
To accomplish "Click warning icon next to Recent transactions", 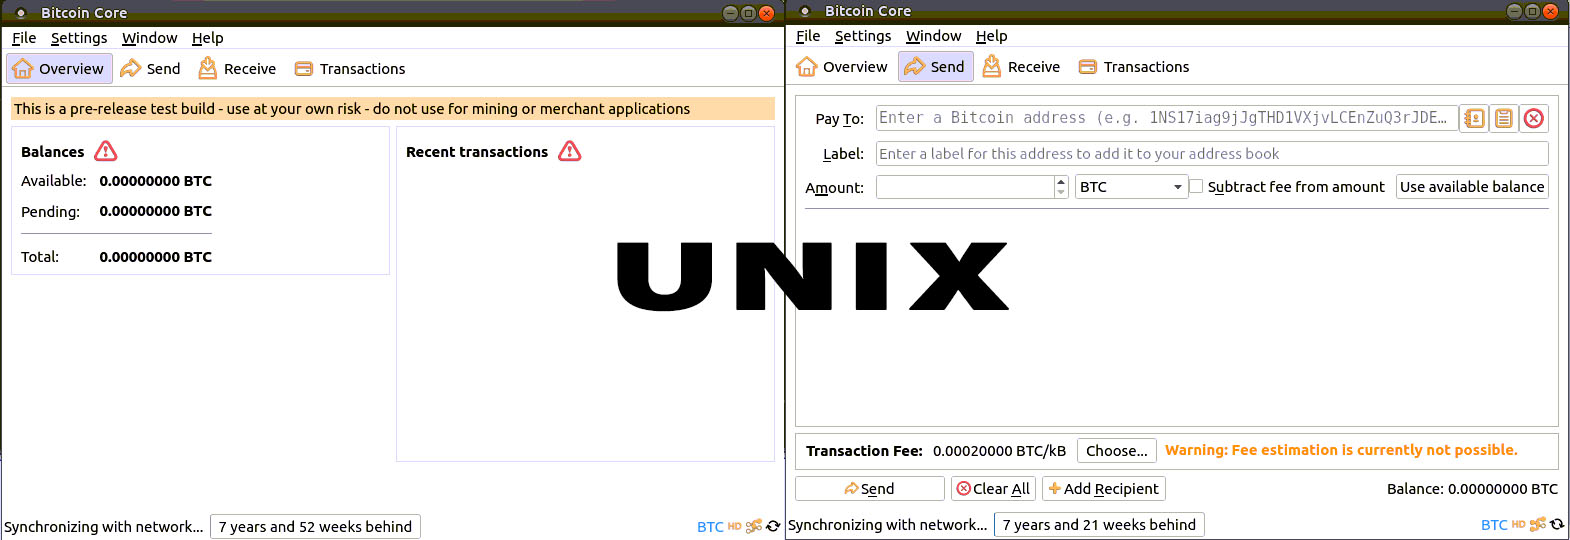I will point(570,151).
